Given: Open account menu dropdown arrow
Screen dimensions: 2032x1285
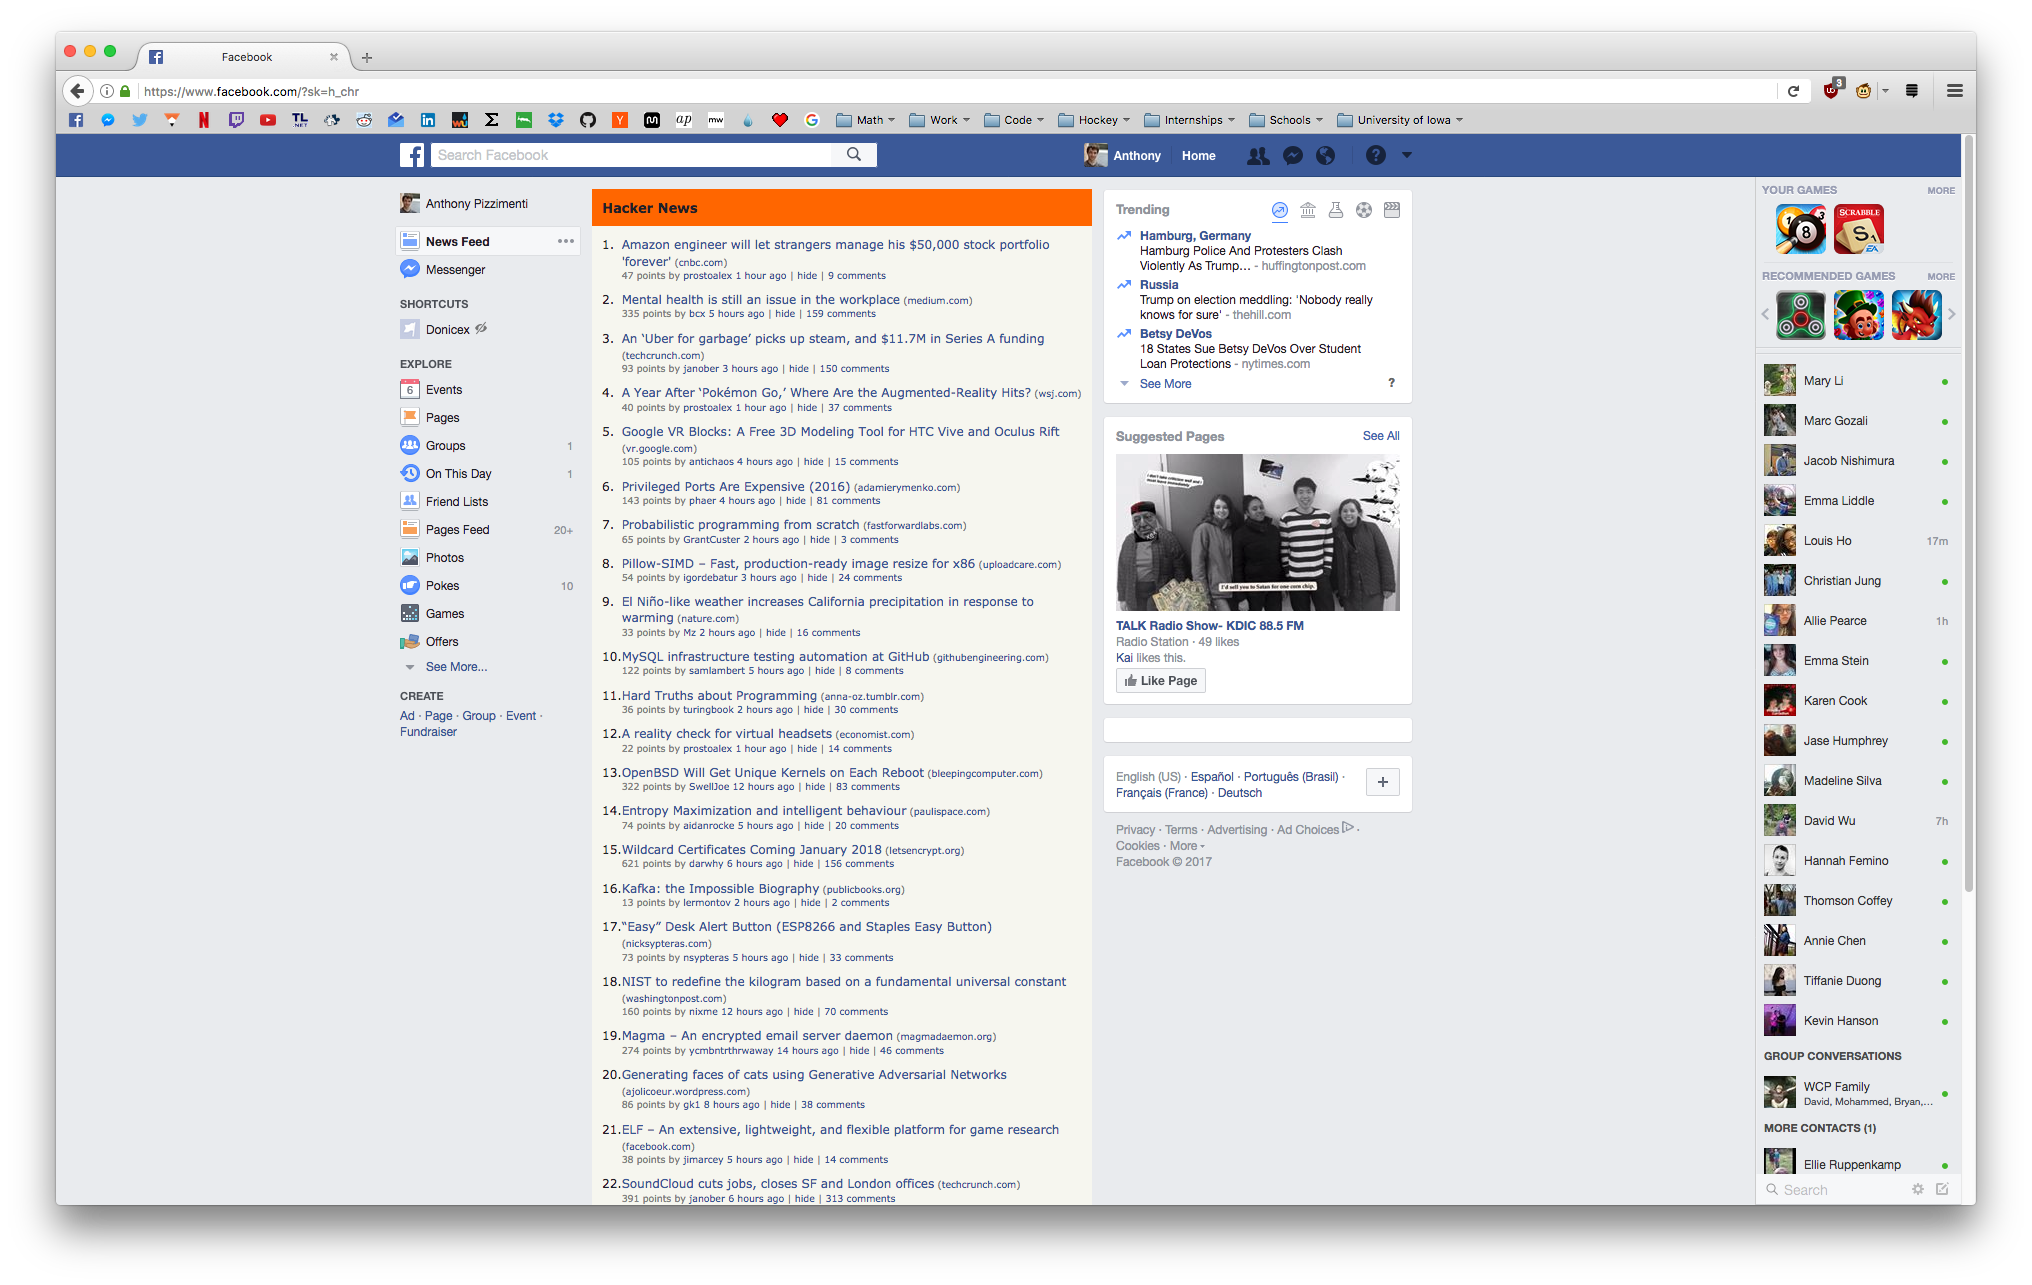Looking at the screenshot, I should click(1406, 155).
